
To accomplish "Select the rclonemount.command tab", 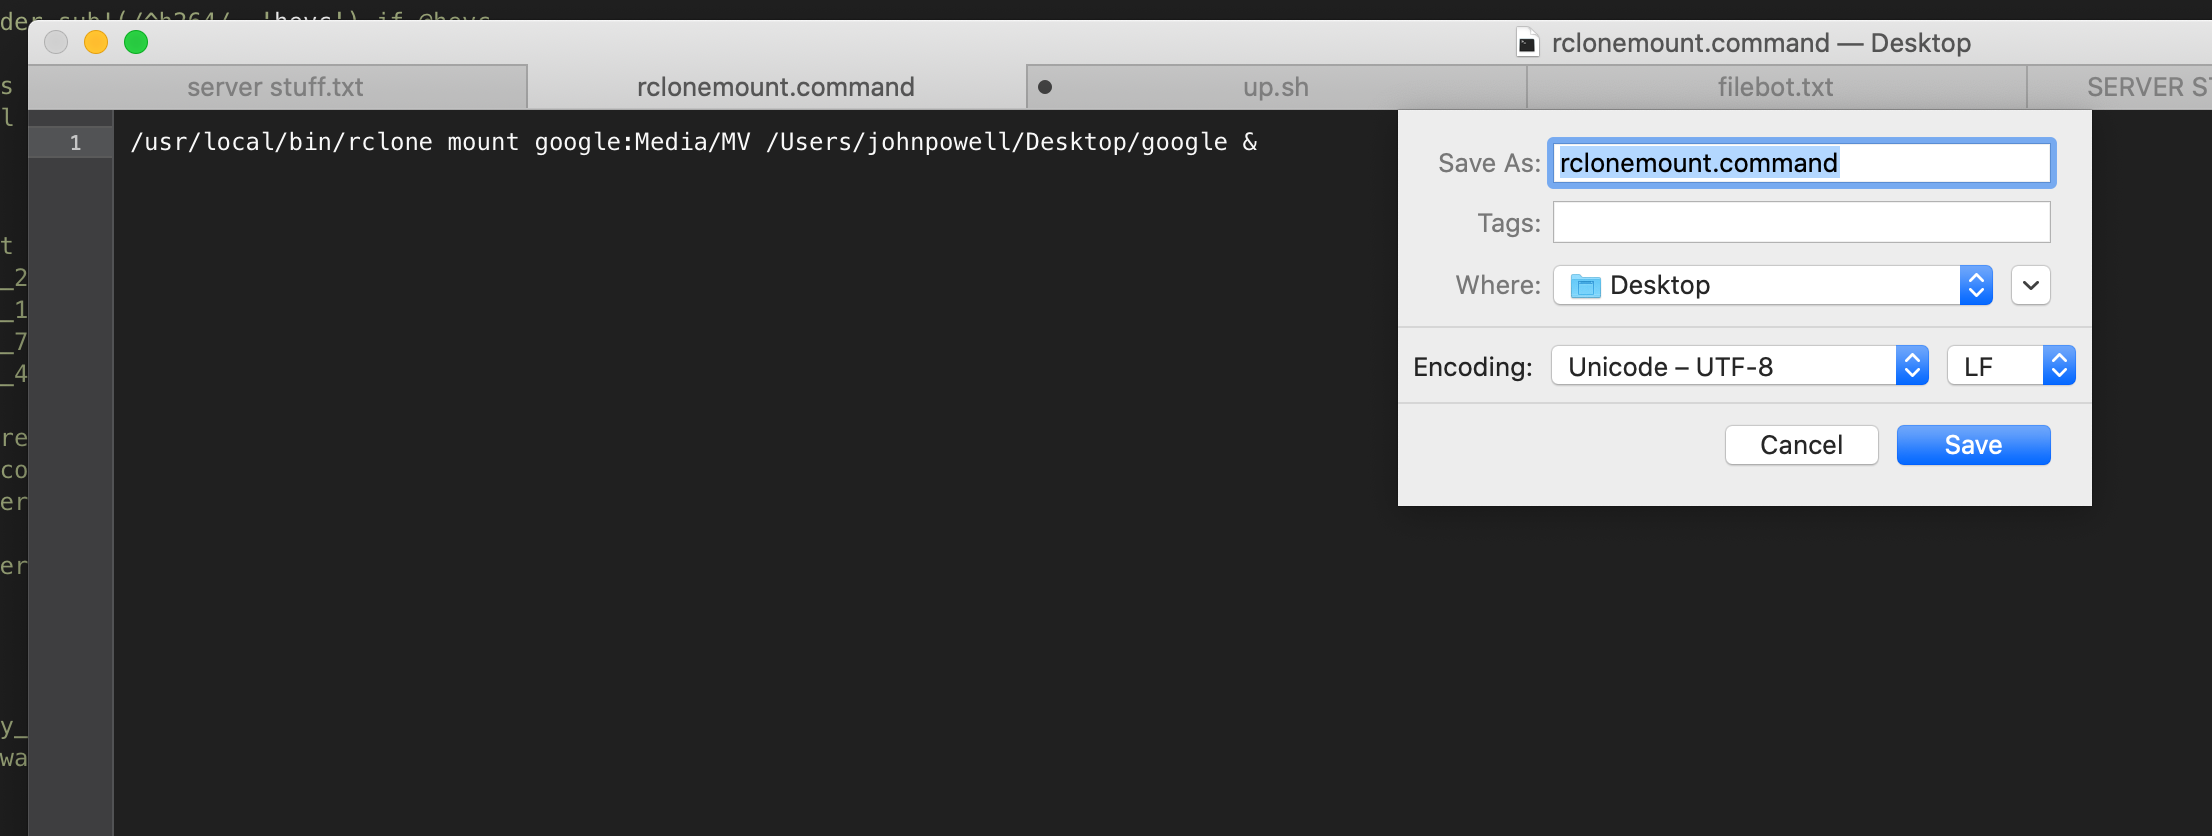I will [776, 87].
